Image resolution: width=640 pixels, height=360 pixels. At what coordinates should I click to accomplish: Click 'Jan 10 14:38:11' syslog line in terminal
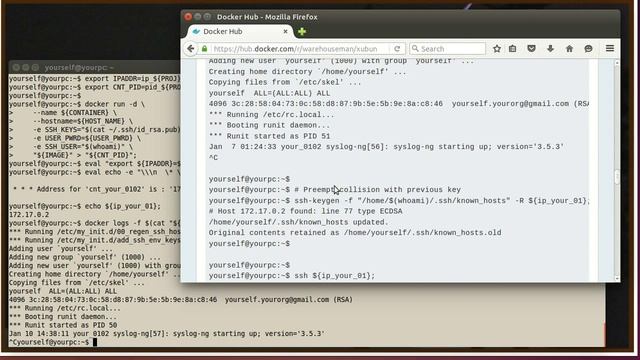coord(167,334)
